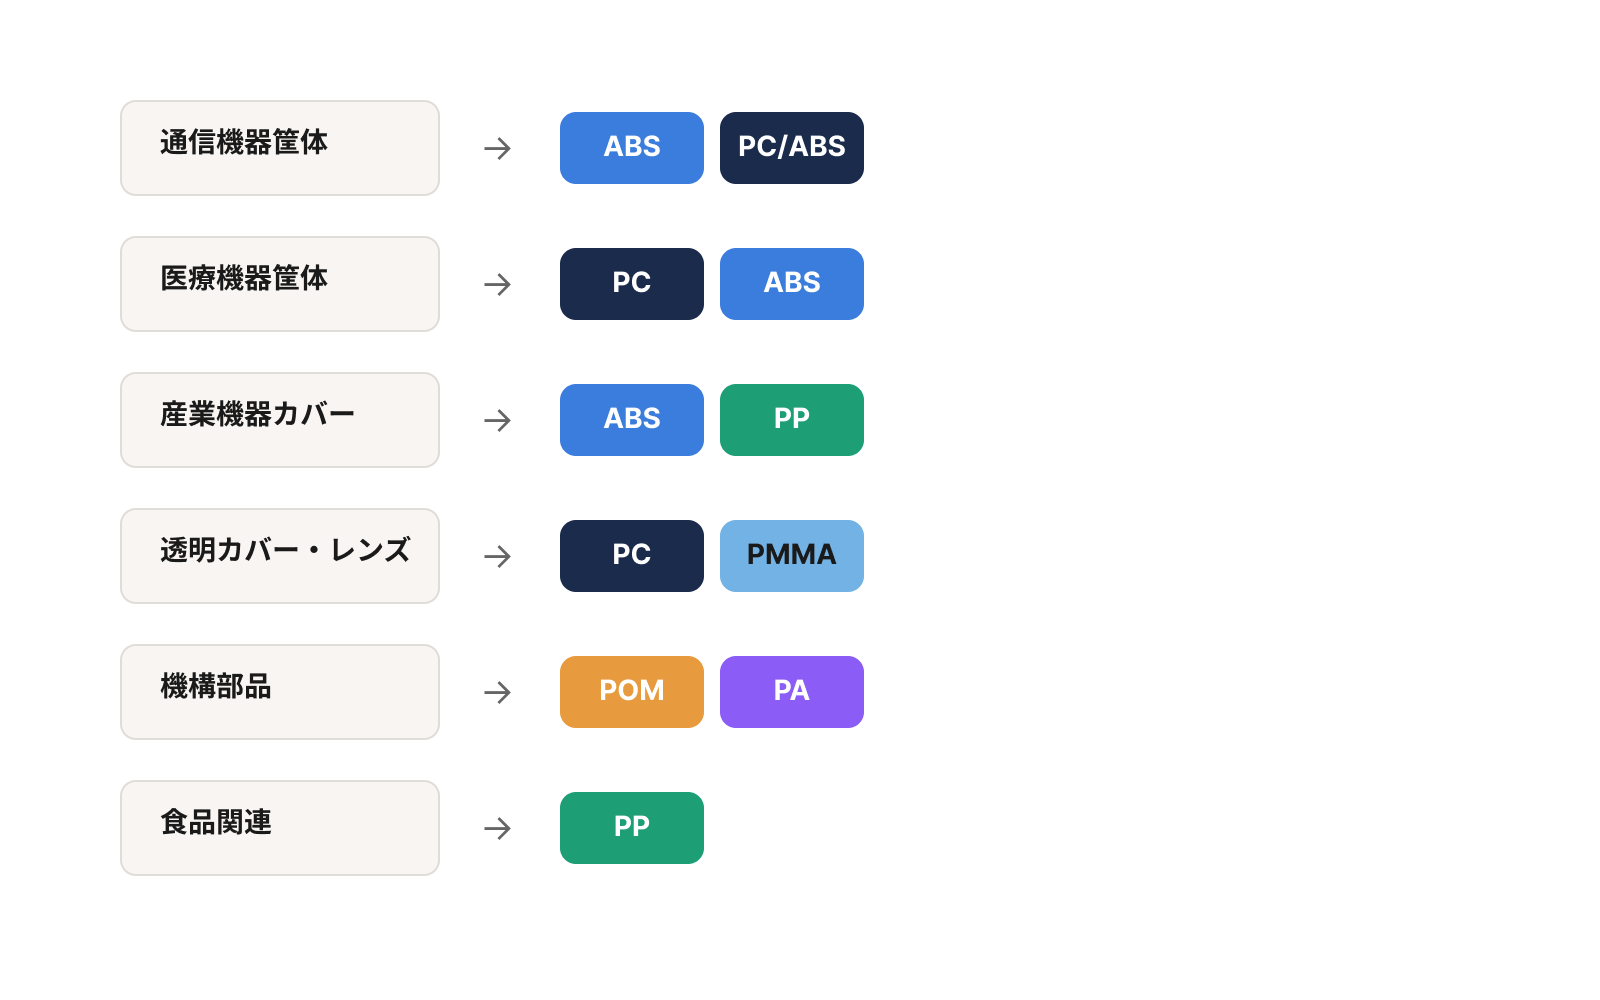
Task: Click the arrow beside 透明カバー・レンズ
Action: (497, 556)
